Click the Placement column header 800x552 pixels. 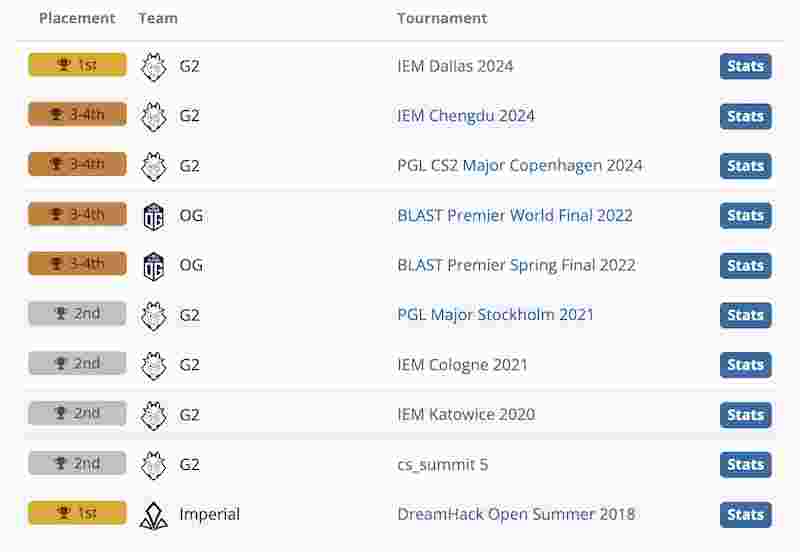77,18
